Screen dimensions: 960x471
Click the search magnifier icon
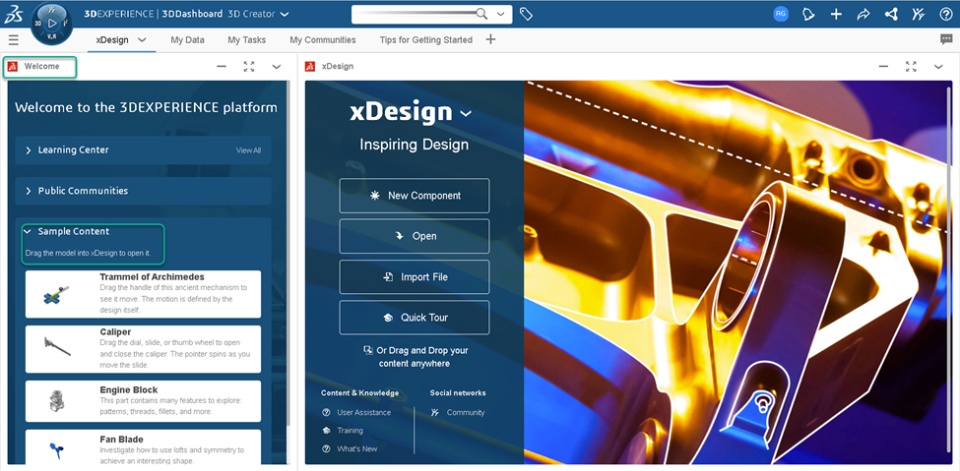(482, 14)
